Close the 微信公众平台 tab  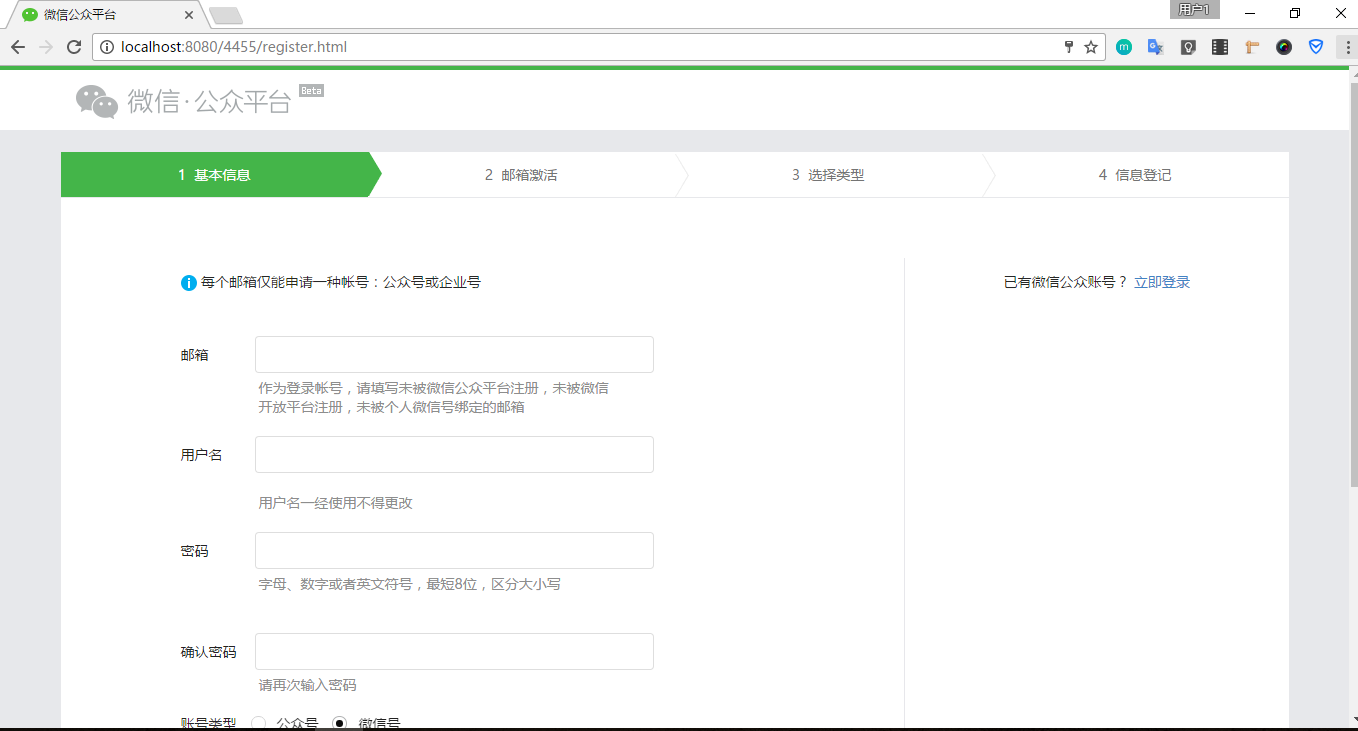coord(191,15)
